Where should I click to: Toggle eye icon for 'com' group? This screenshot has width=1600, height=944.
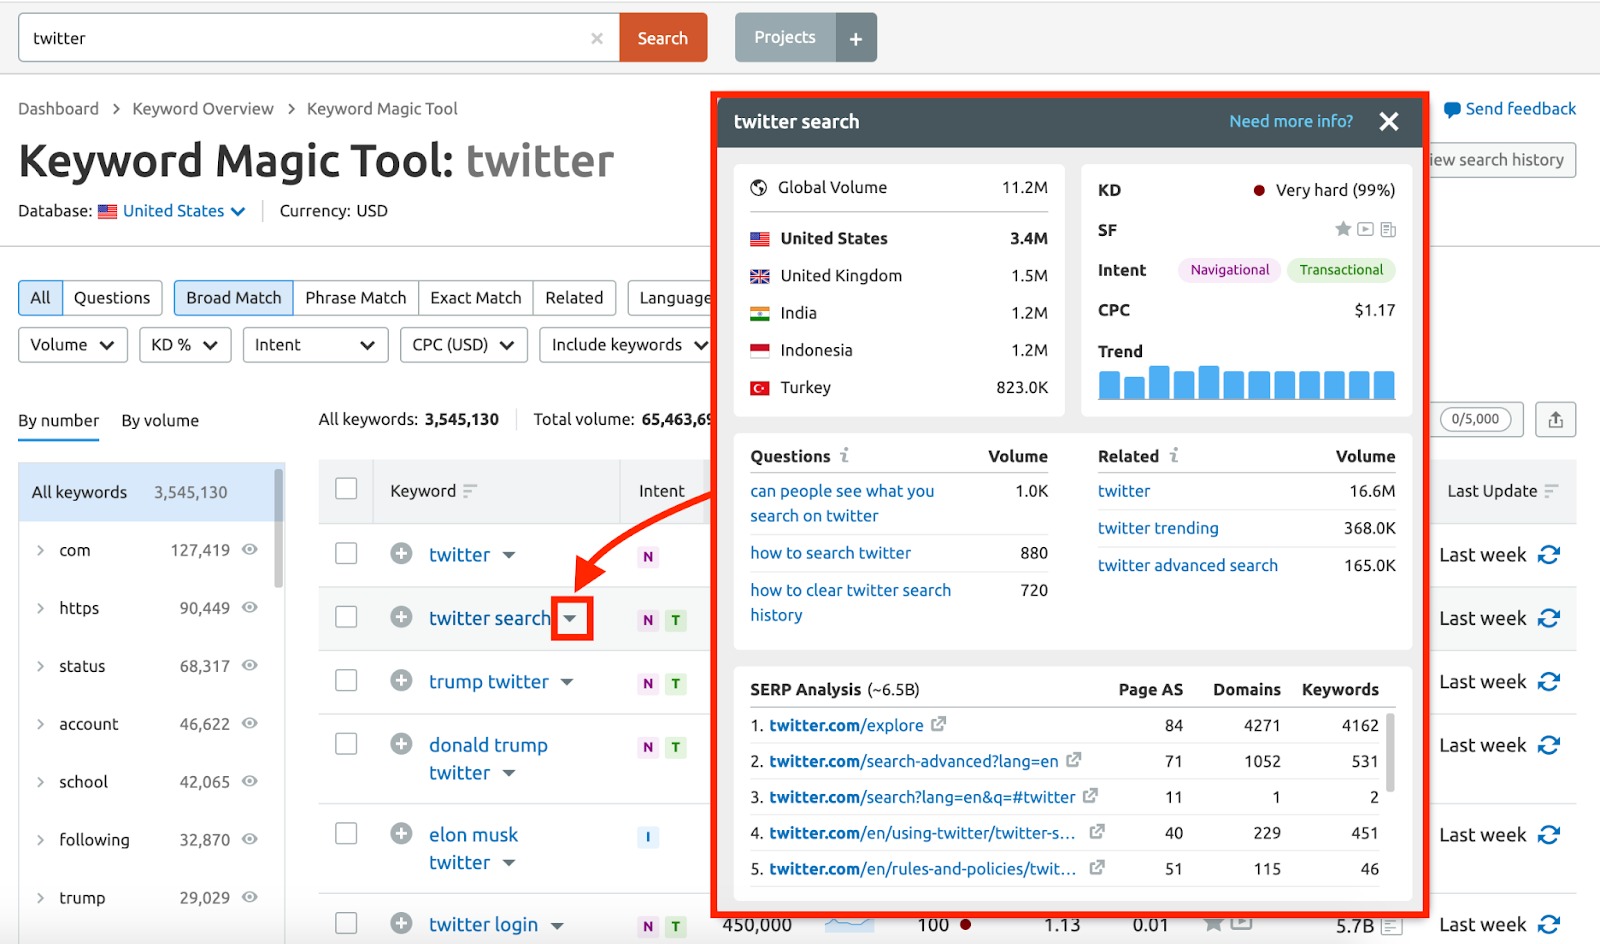pos(250,549)
